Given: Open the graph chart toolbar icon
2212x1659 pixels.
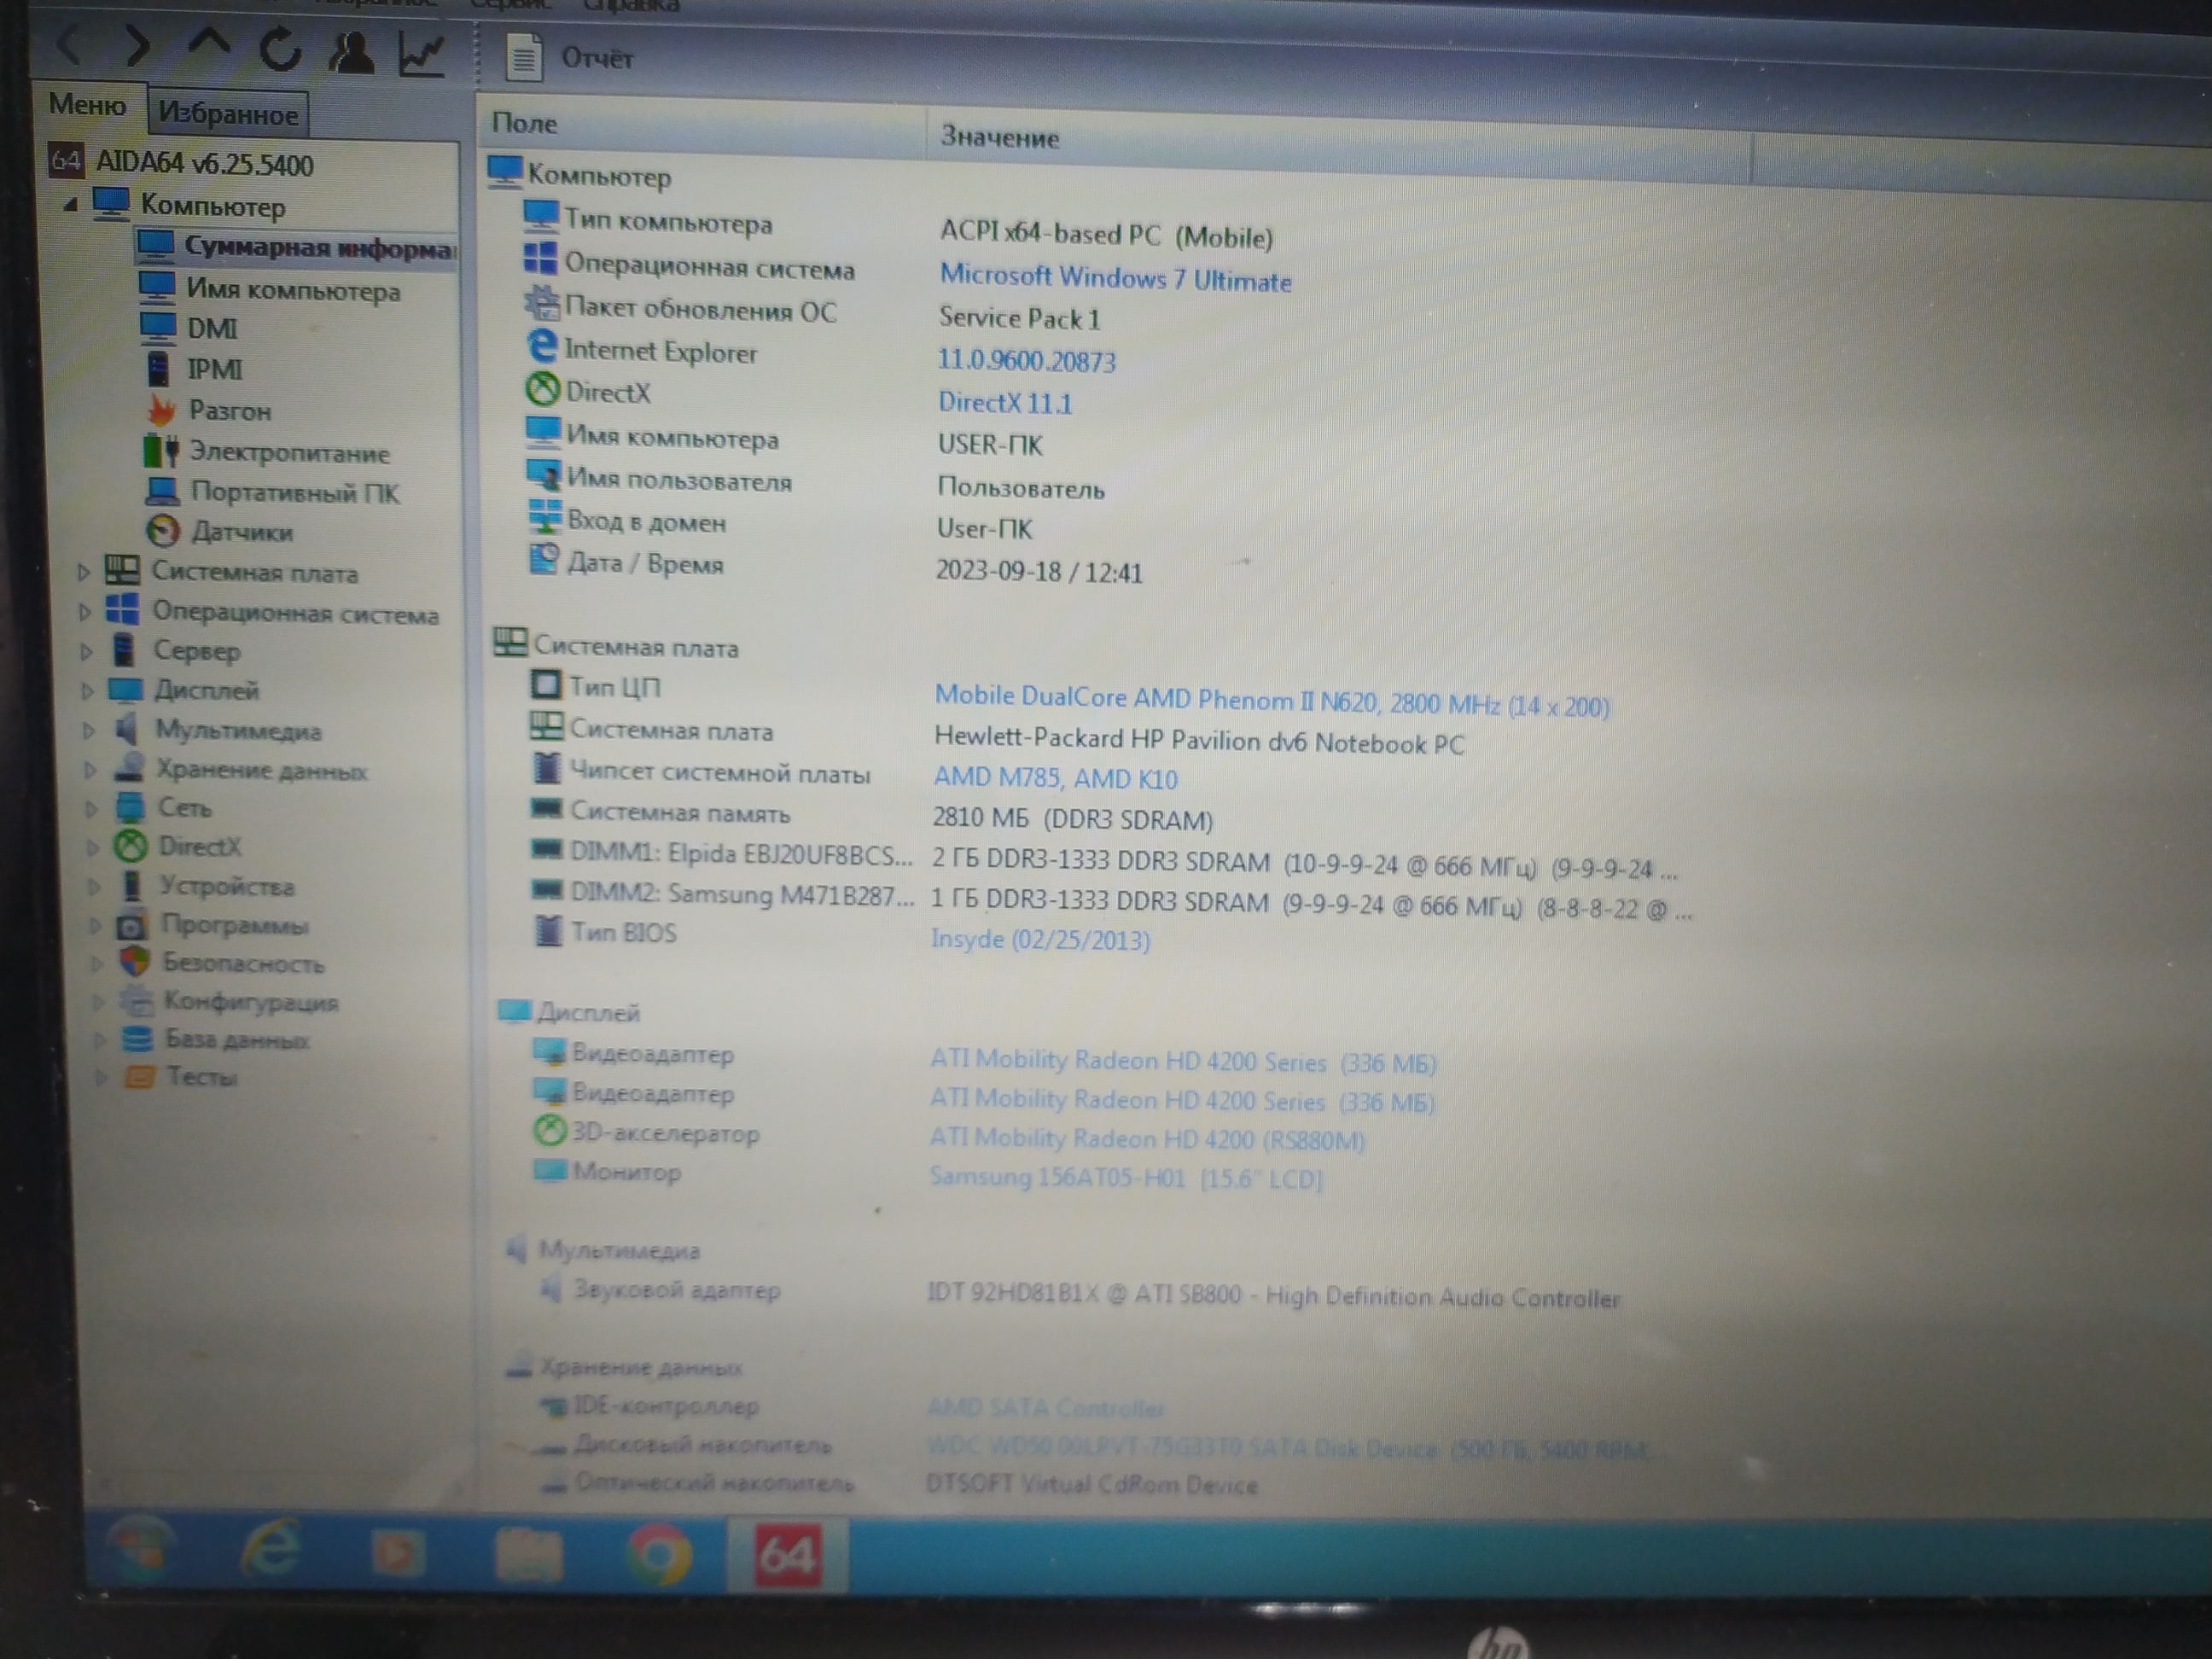Looking at the screenshot, I should click(421, 54).
